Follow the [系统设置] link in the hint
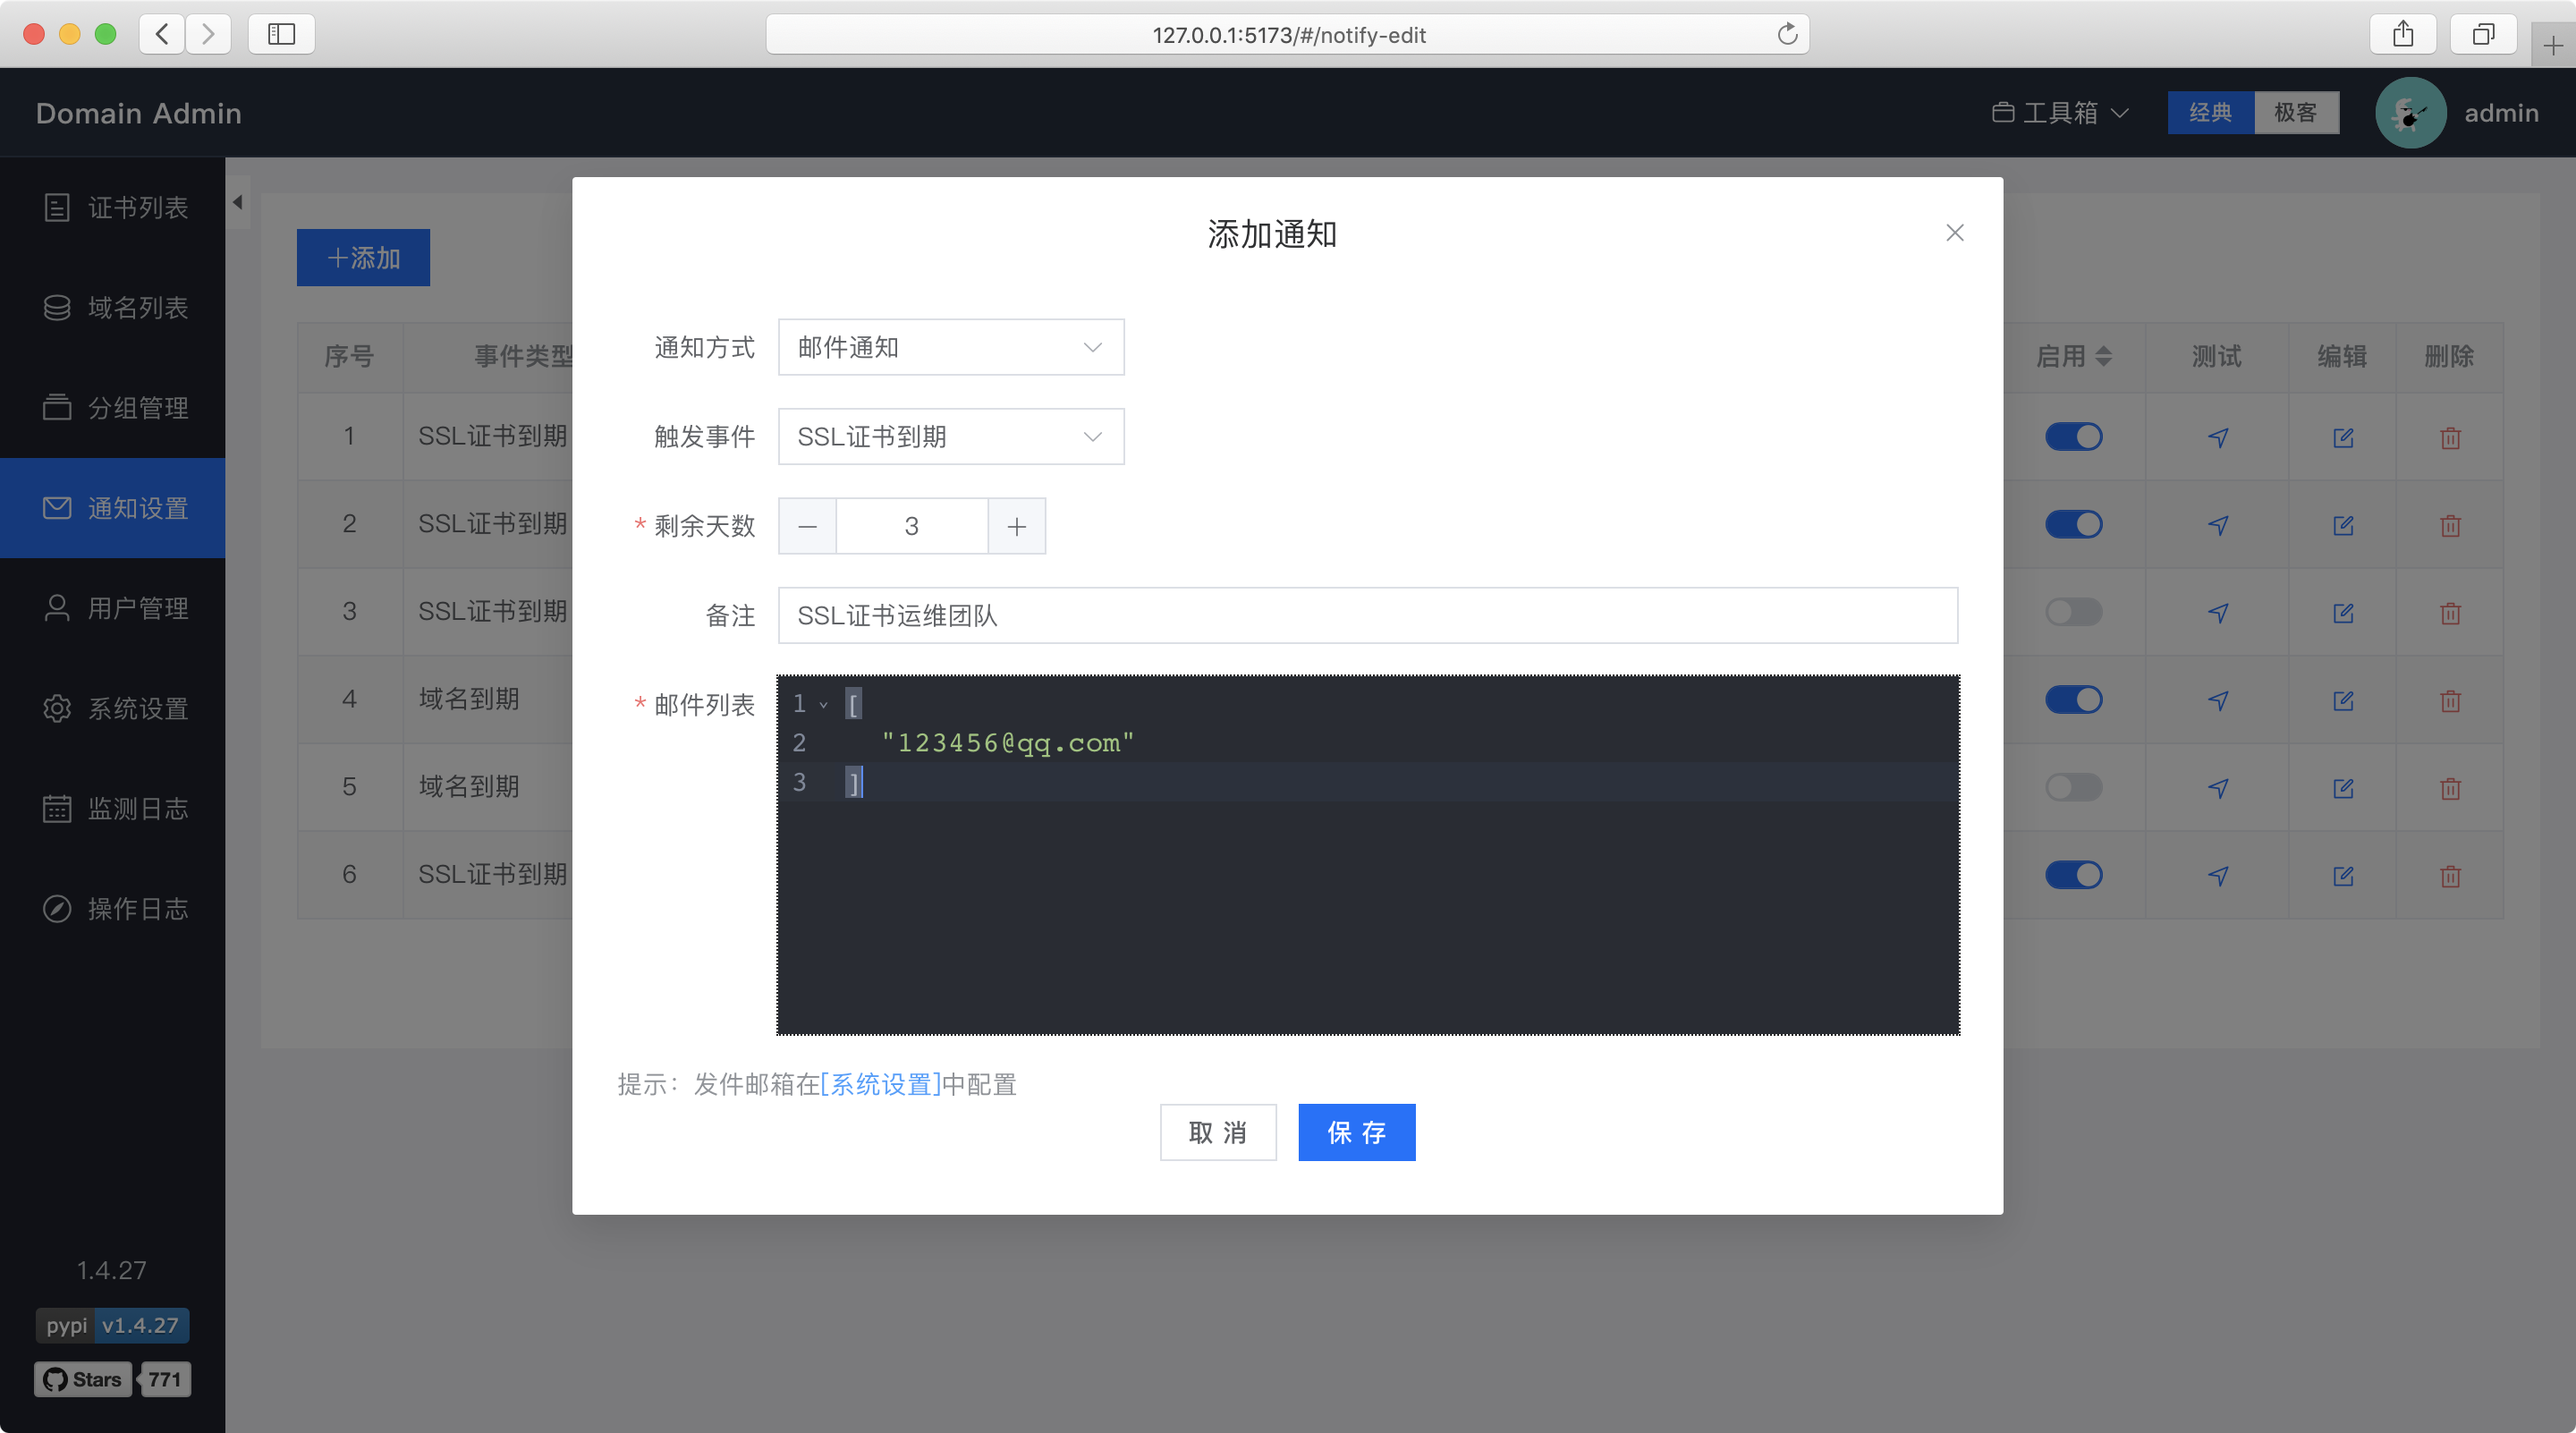 880,1084
